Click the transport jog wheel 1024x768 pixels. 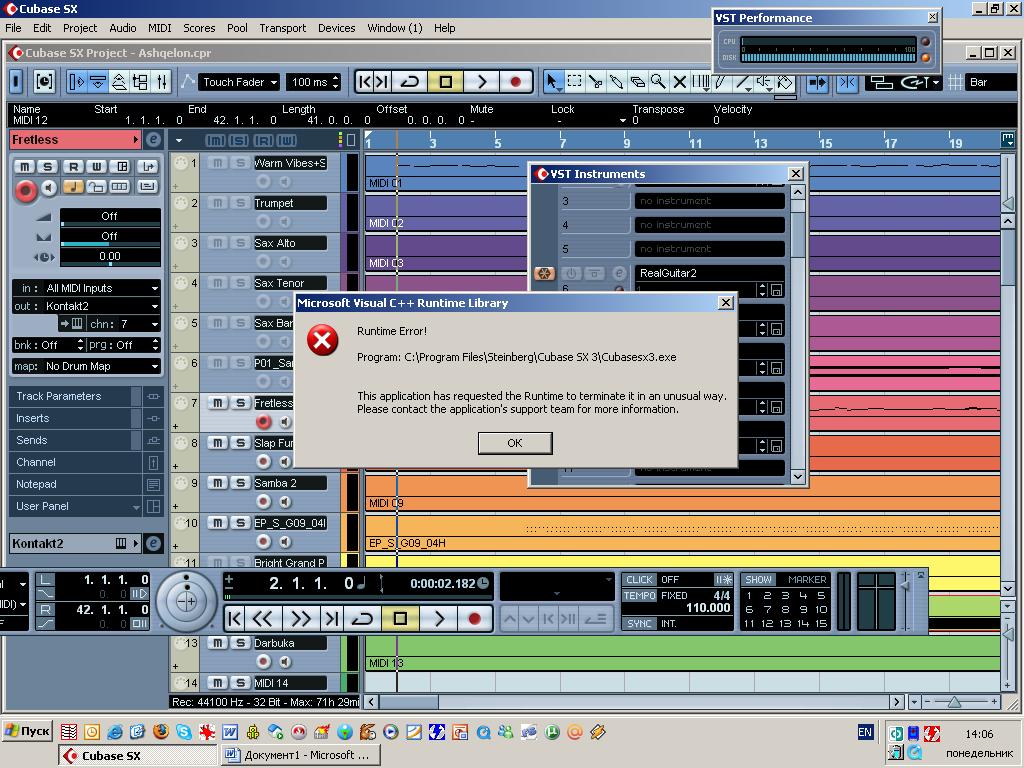[x=186, y=601]
